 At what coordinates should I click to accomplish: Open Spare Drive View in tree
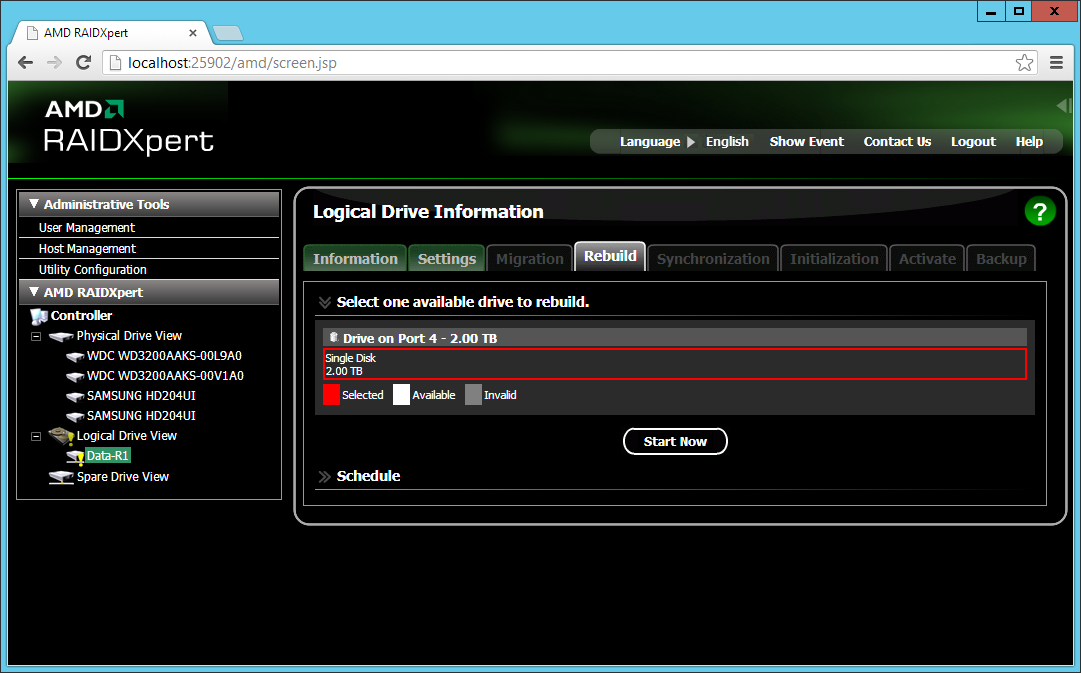[x=122, y=476]
